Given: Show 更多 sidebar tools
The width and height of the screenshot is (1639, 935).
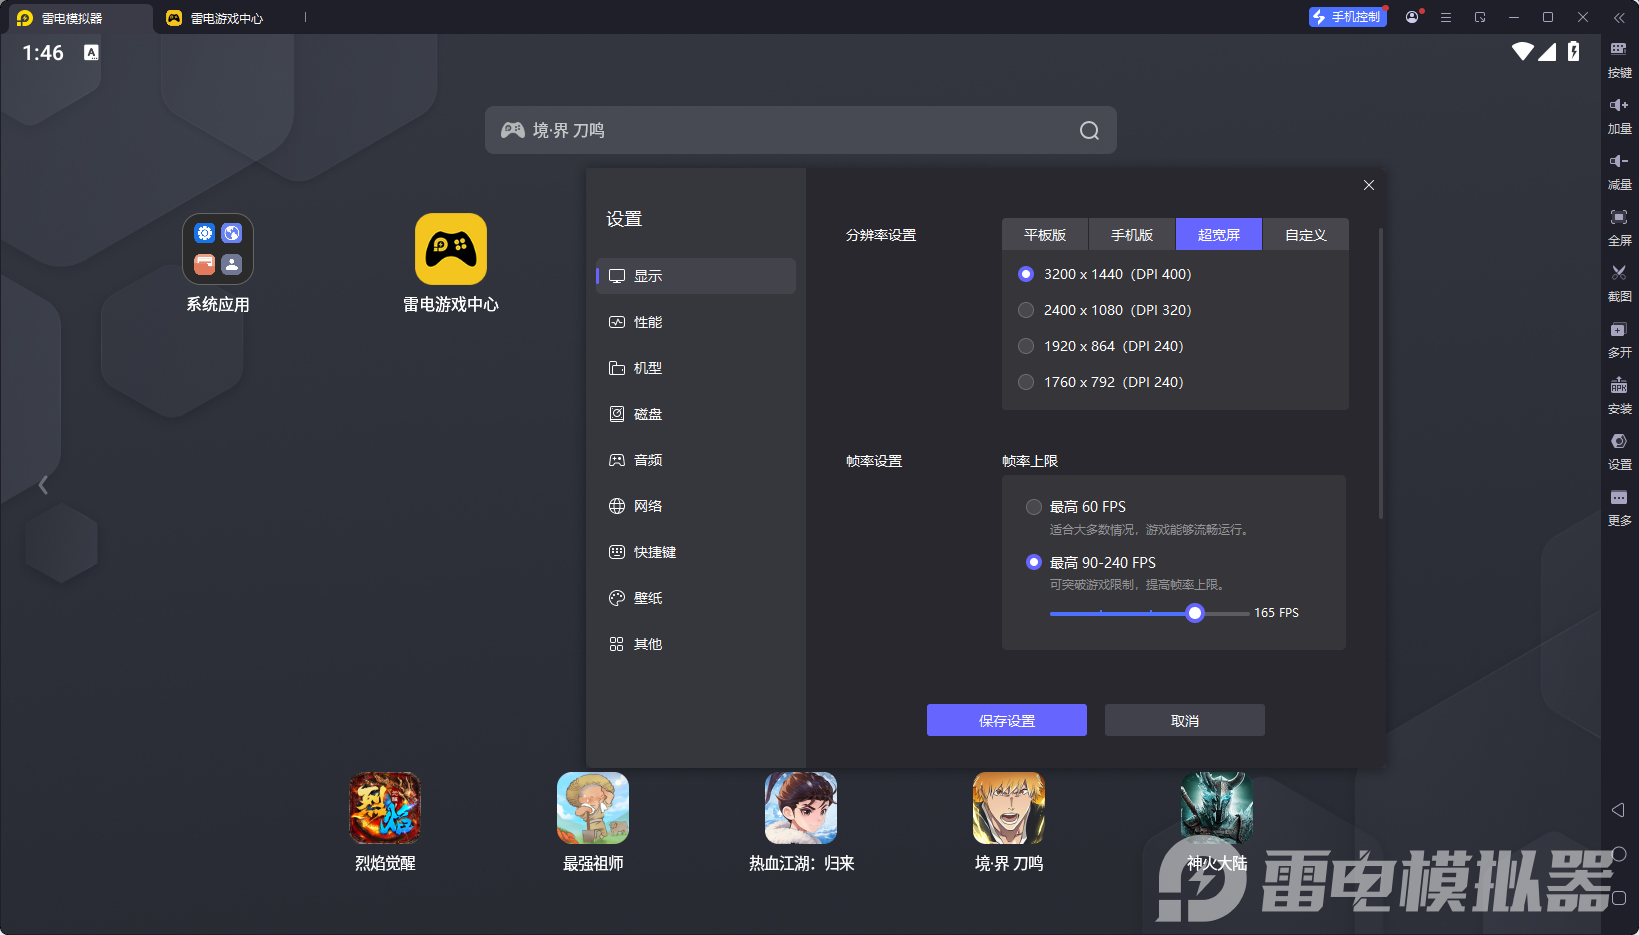Looking at the screenshot, I should pos(1619,506).
